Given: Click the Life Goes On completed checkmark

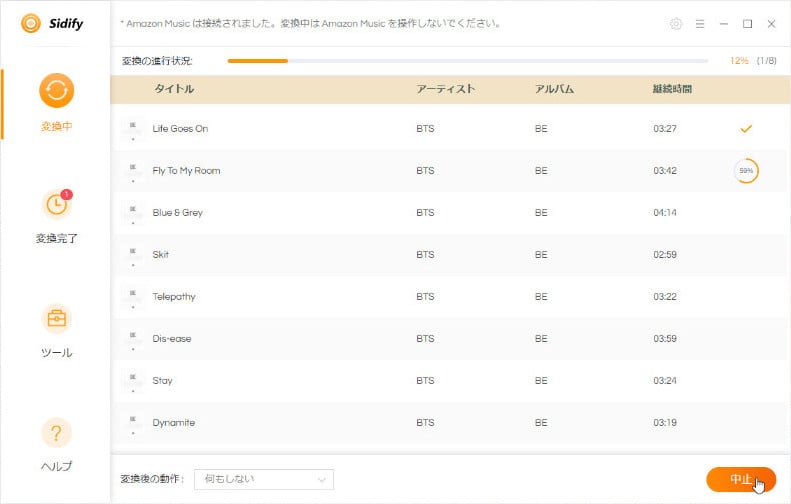Looking at the screenshot, I should (x=746, y=129).
